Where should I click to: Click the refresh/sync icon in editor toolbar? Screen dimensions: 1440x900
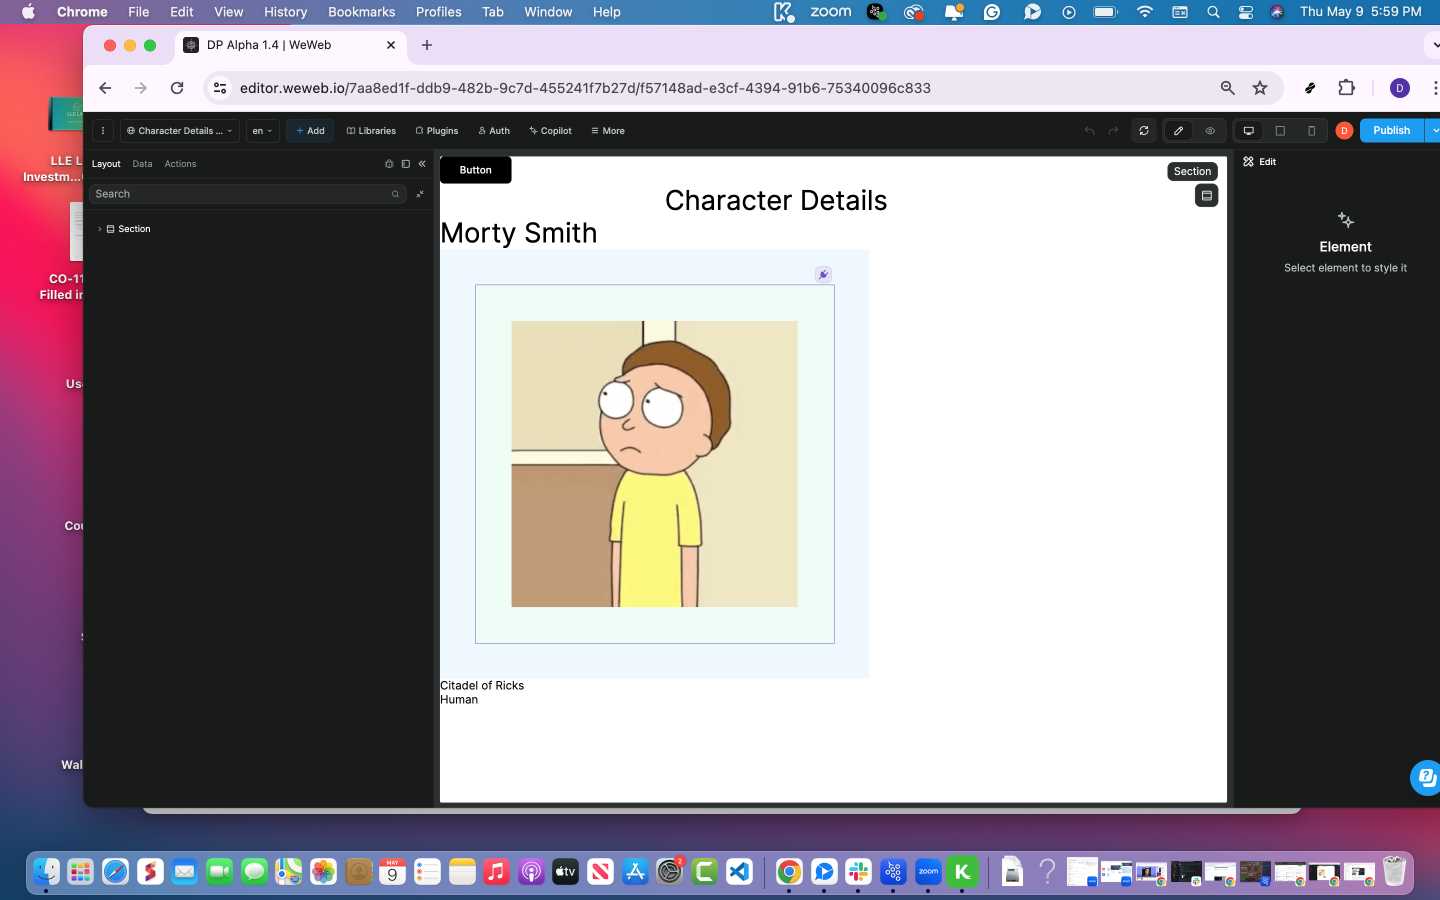coord(1144,131)
